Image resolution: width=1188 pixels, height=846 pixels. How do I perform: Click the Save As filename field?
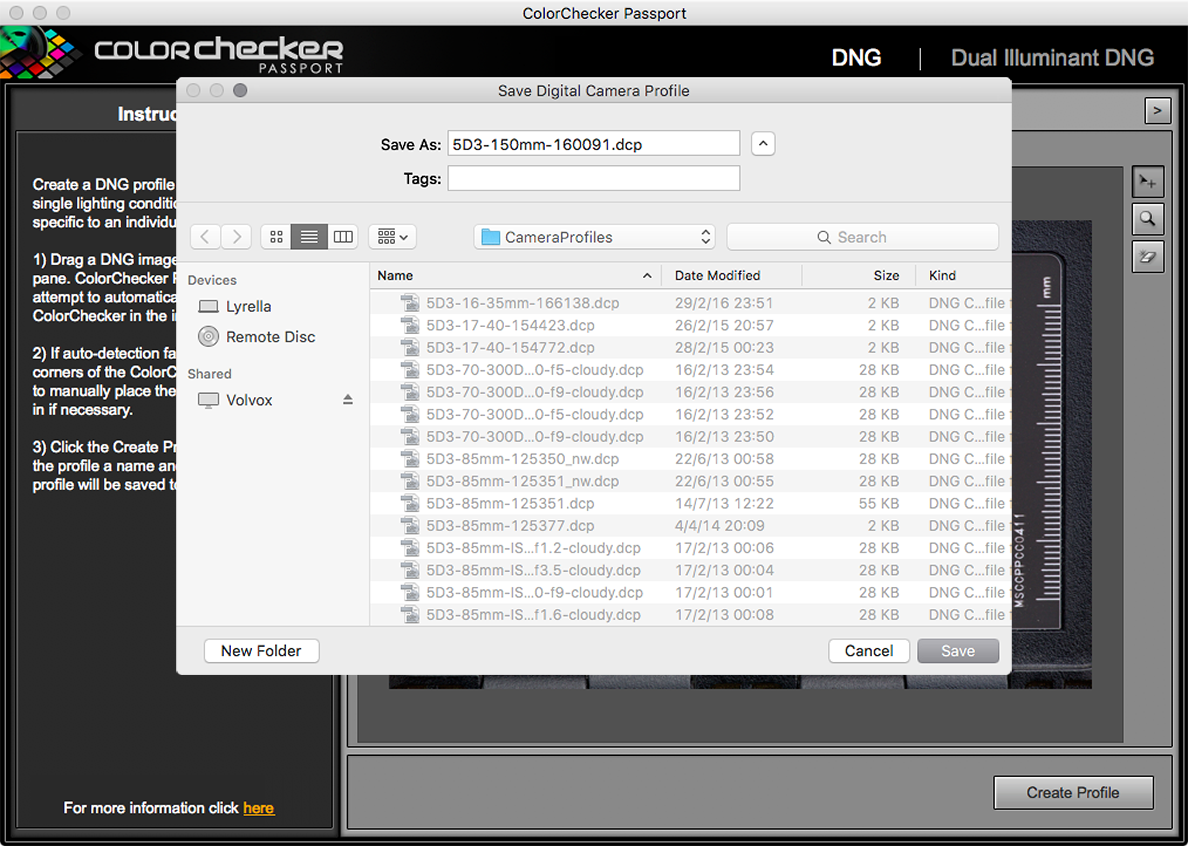594,144
